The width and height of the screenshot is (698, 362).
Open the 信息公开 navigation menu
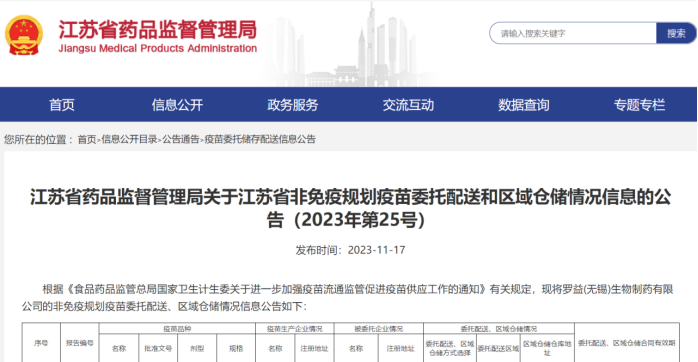[x=177, y=105]
